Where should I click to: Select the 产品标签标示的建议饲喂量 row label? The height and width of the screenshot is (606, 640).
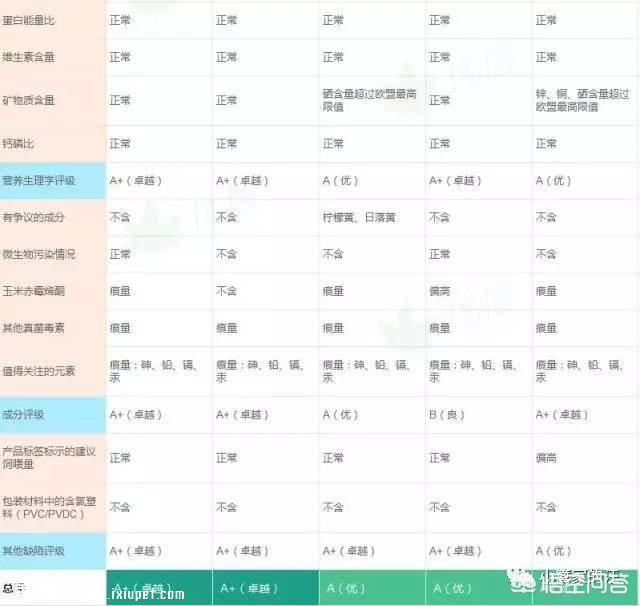(49, 457)
